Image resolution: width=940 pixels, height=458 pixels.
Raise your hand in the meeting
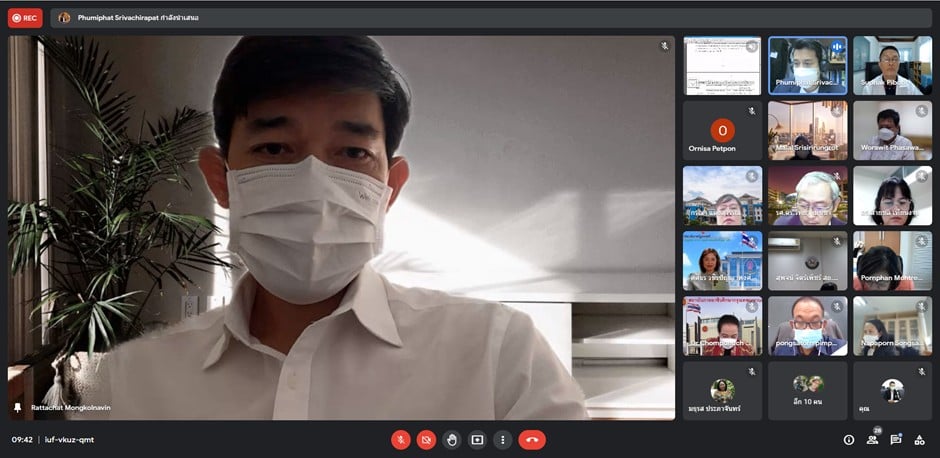[x=452, y=439]
